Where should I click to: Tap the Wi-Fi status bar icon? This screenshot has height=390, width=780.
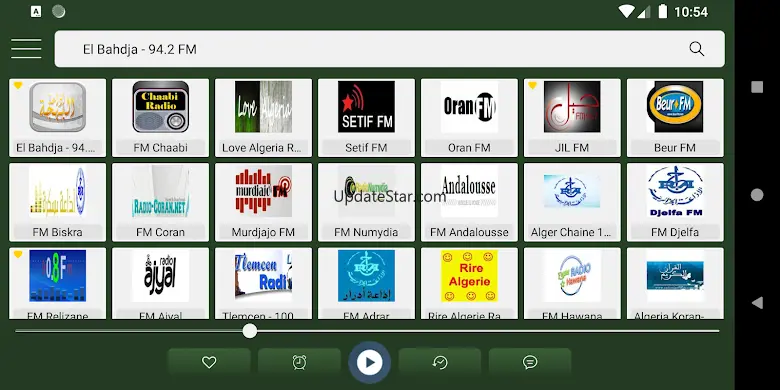628,11
